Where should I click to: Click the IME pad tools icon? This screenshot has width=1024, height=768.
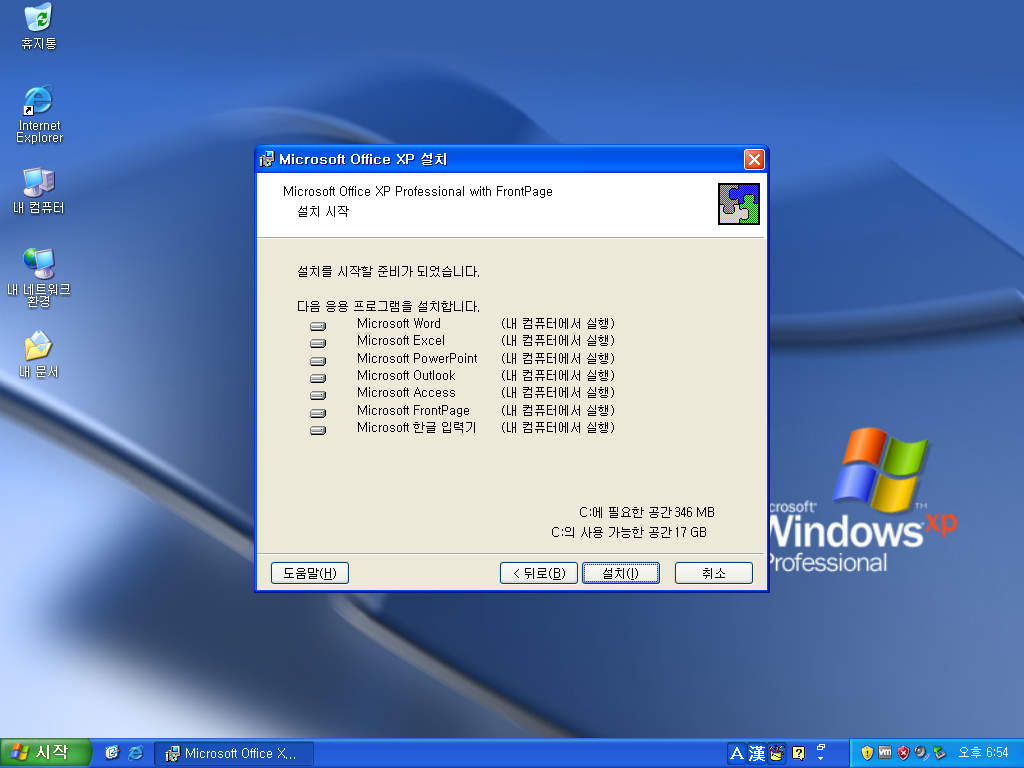[776, 754]
